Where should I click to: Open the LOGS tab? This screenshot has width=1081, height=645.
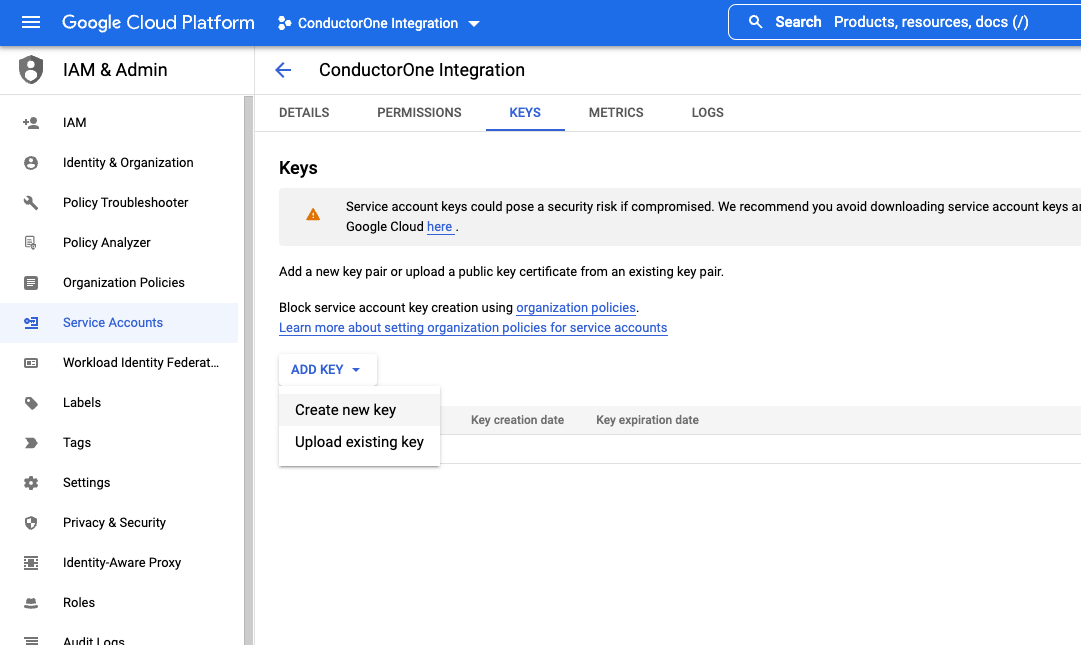coord(707,112)
